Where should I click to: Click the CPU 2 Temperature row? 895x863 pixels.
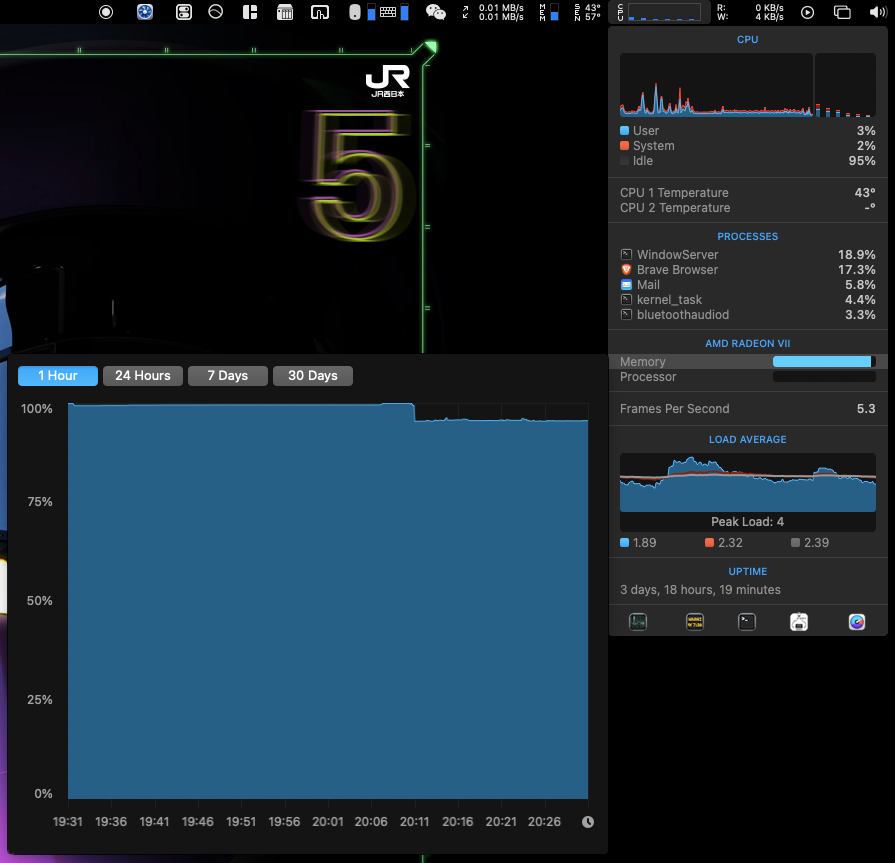pyautogui.click(x=748, y=208)
